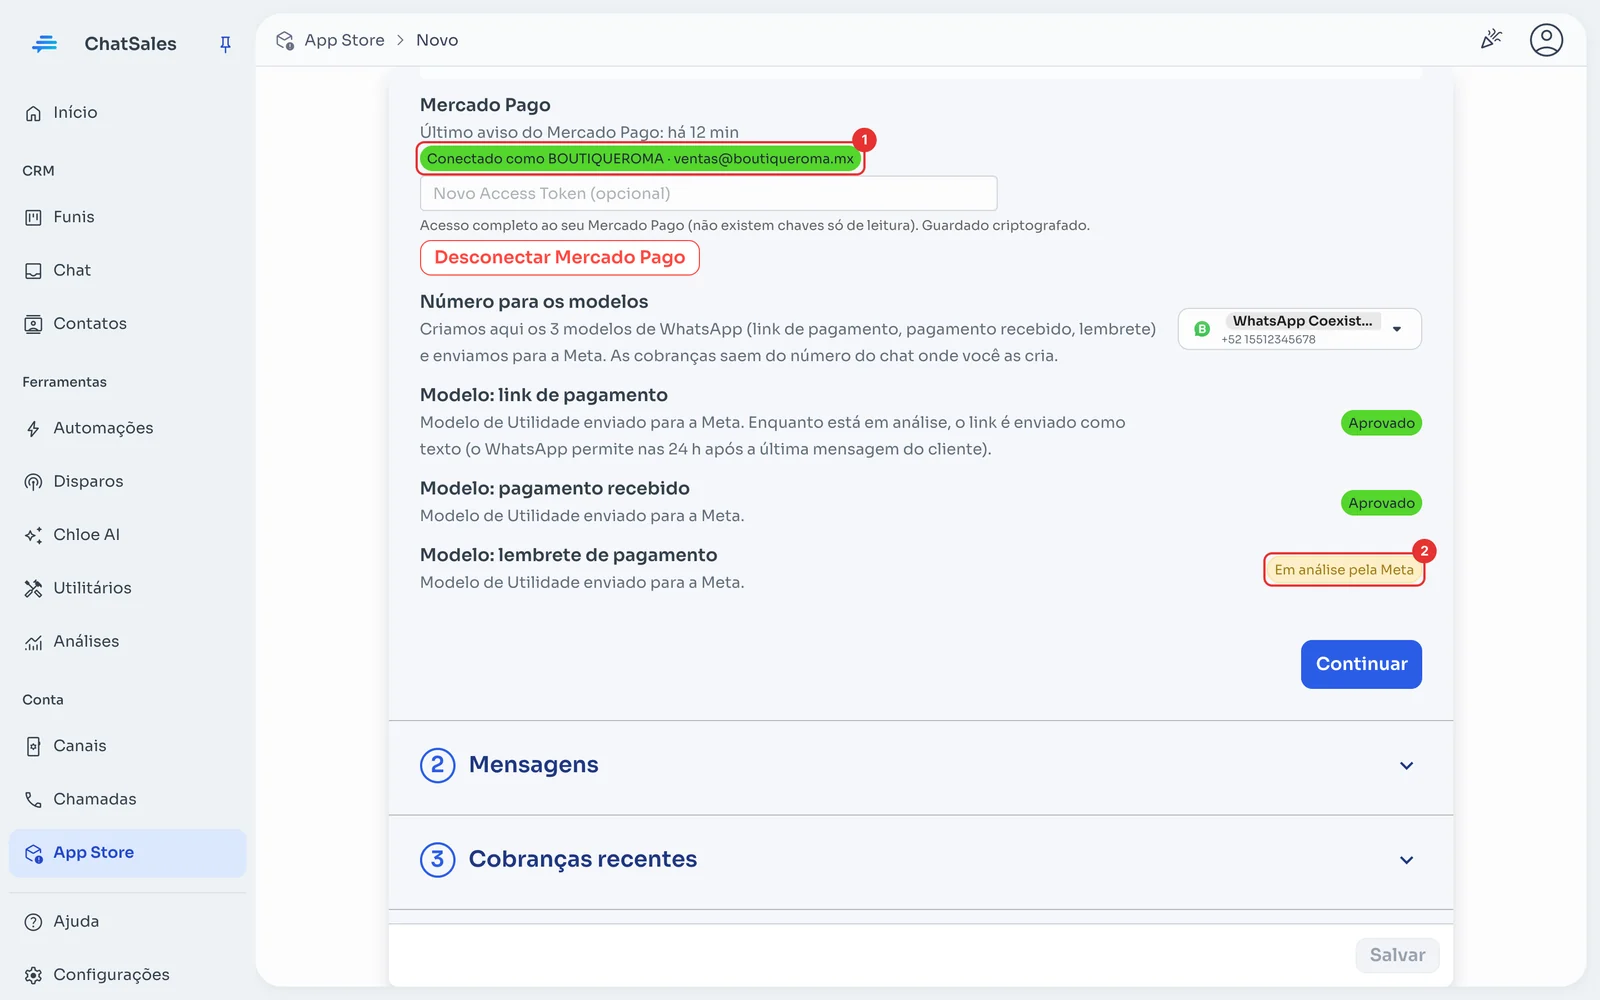Open Configurações menu item

point(127,975)
